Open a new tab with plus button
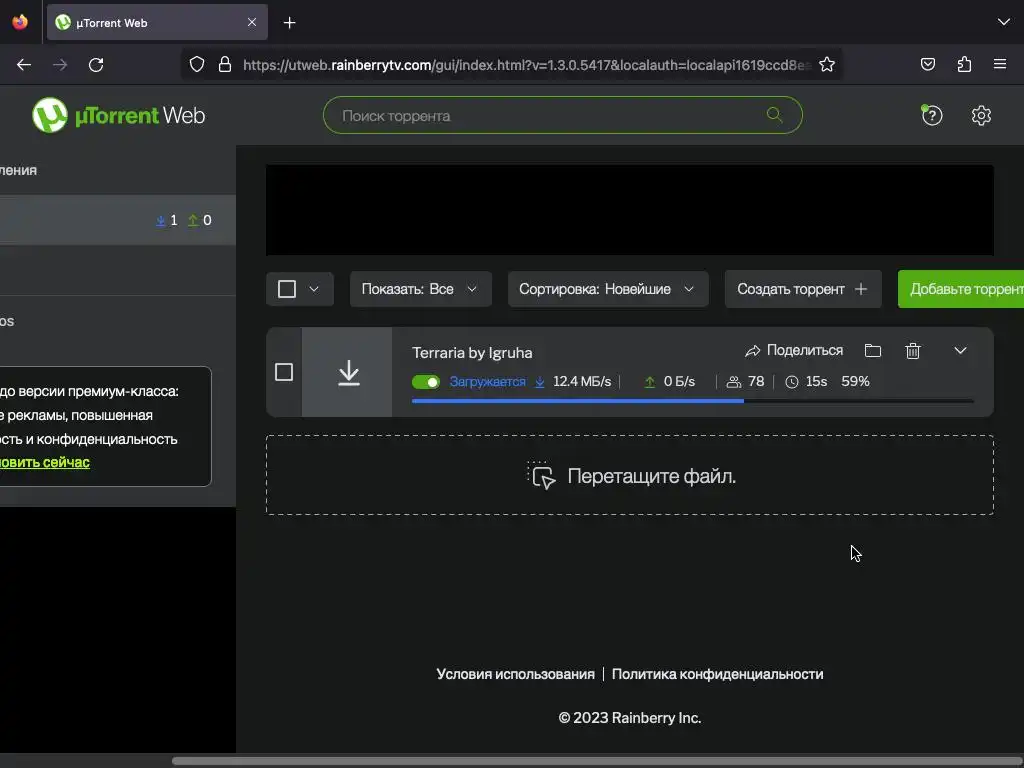 289,23
